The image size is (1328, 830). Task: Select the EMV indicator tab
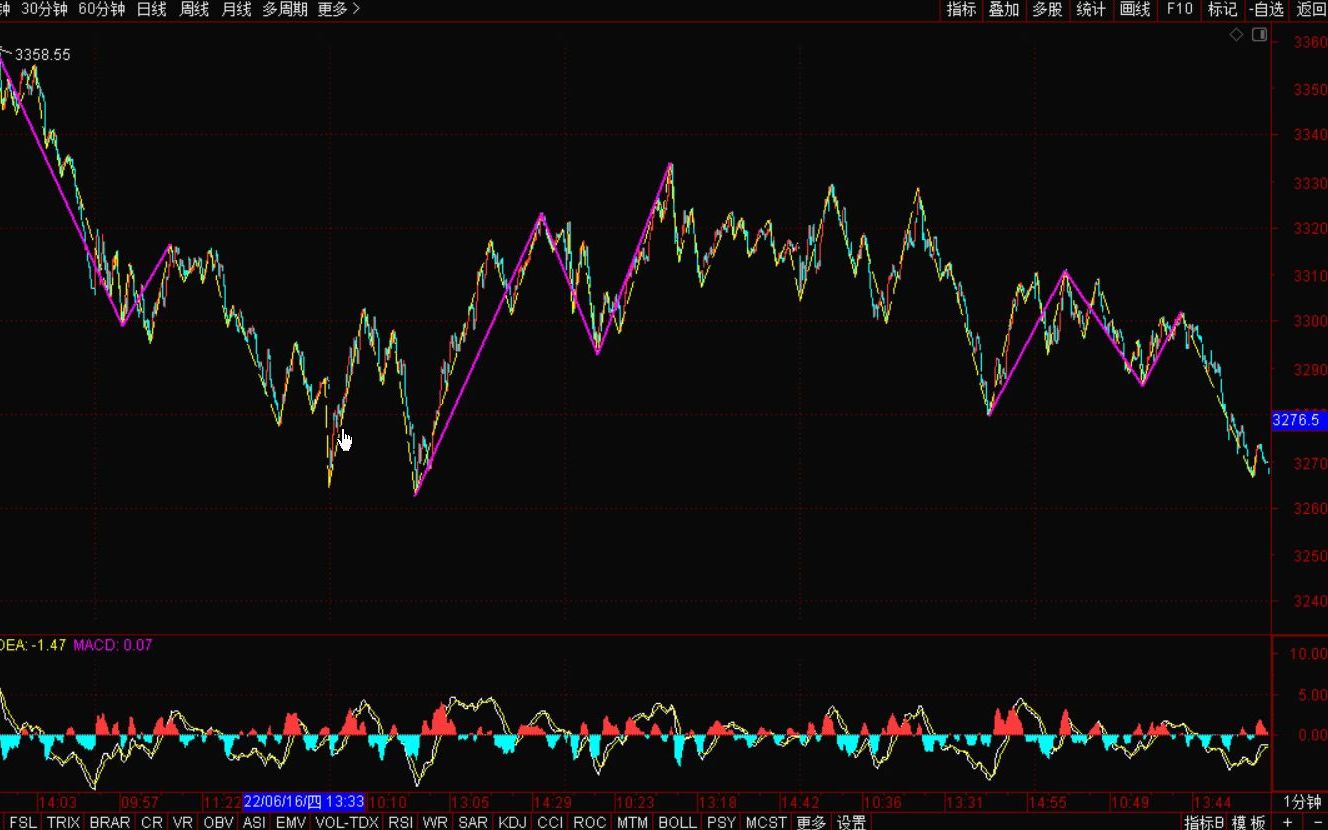pos(290,822)
